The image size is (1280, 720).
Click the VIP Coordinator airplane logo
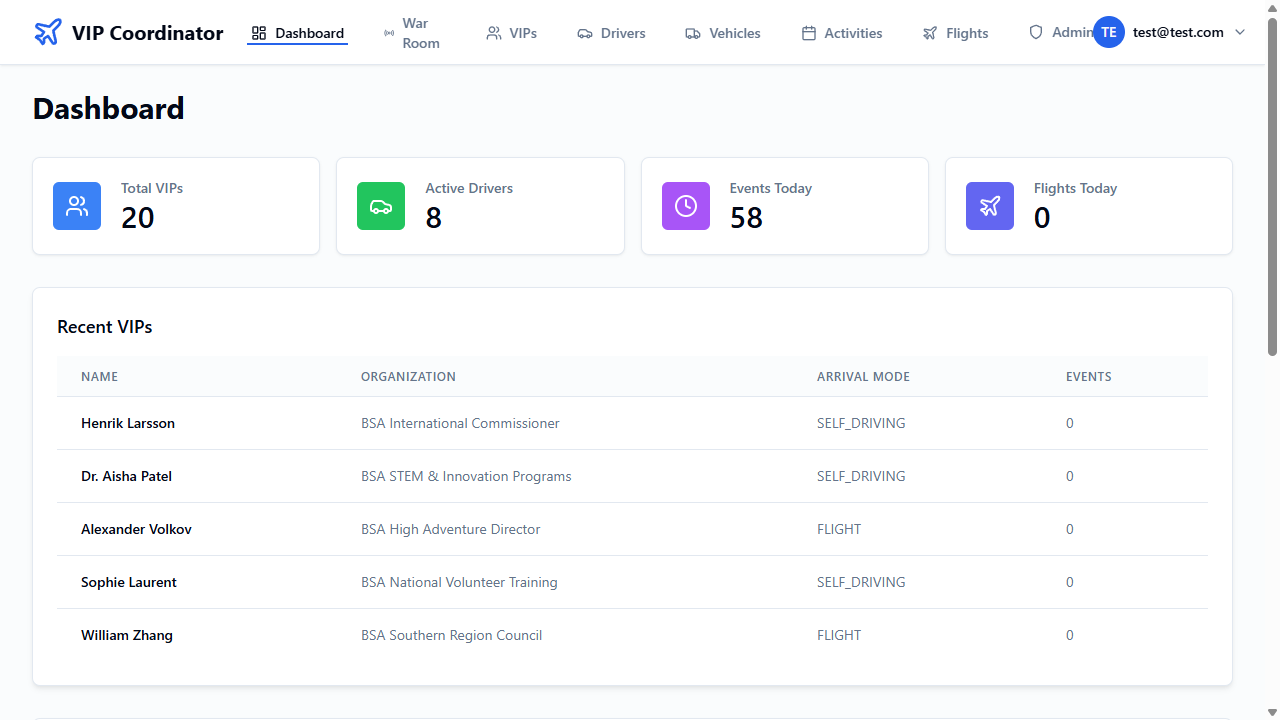(47, 33)
